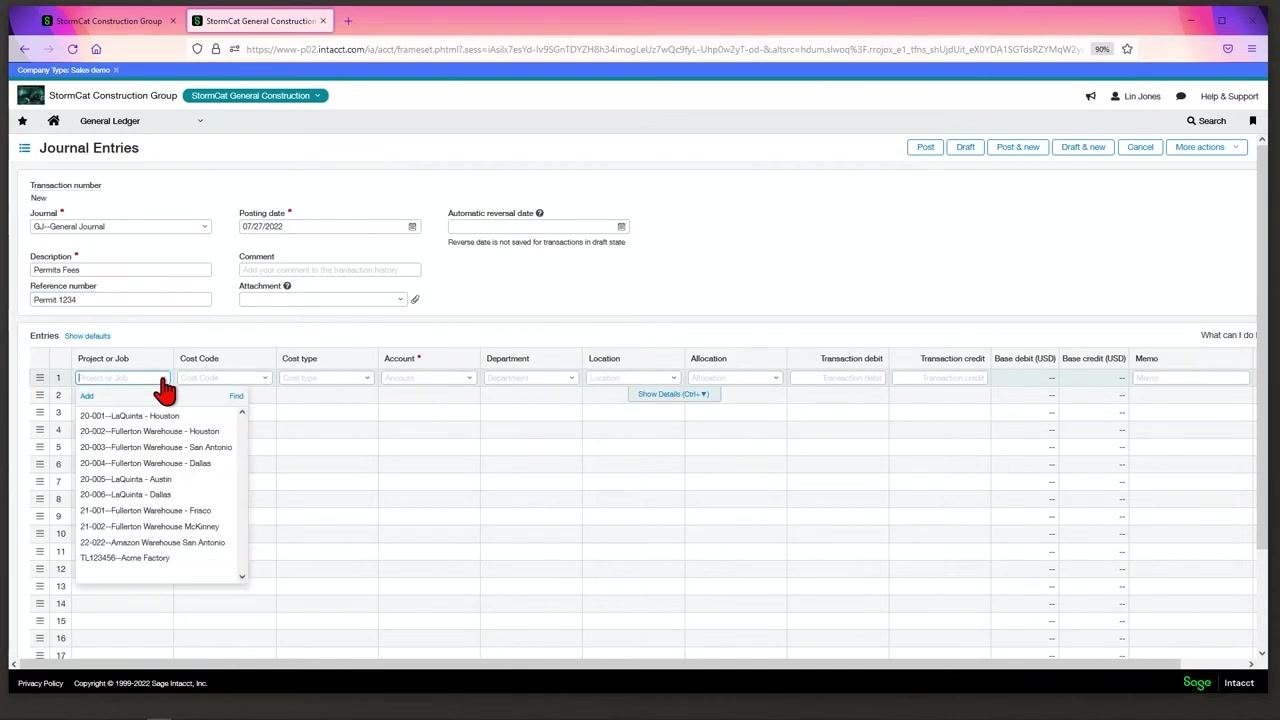This screenshot has width=1280, height=720.
Task: Select 21-002--Fullerton Warehouse McKinney
Action: click(x=149, y=527)
